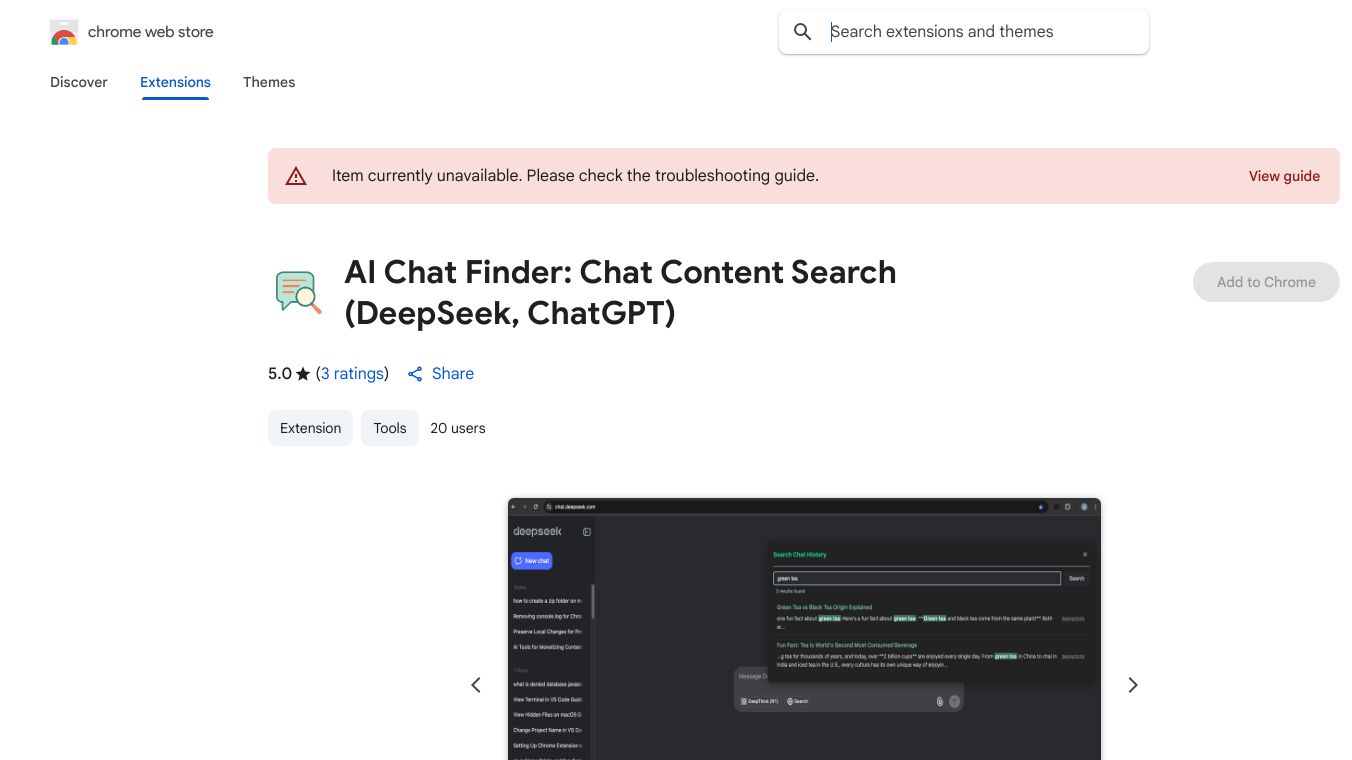
Task: Click the search magnifier icon
Action: (802, 32)
